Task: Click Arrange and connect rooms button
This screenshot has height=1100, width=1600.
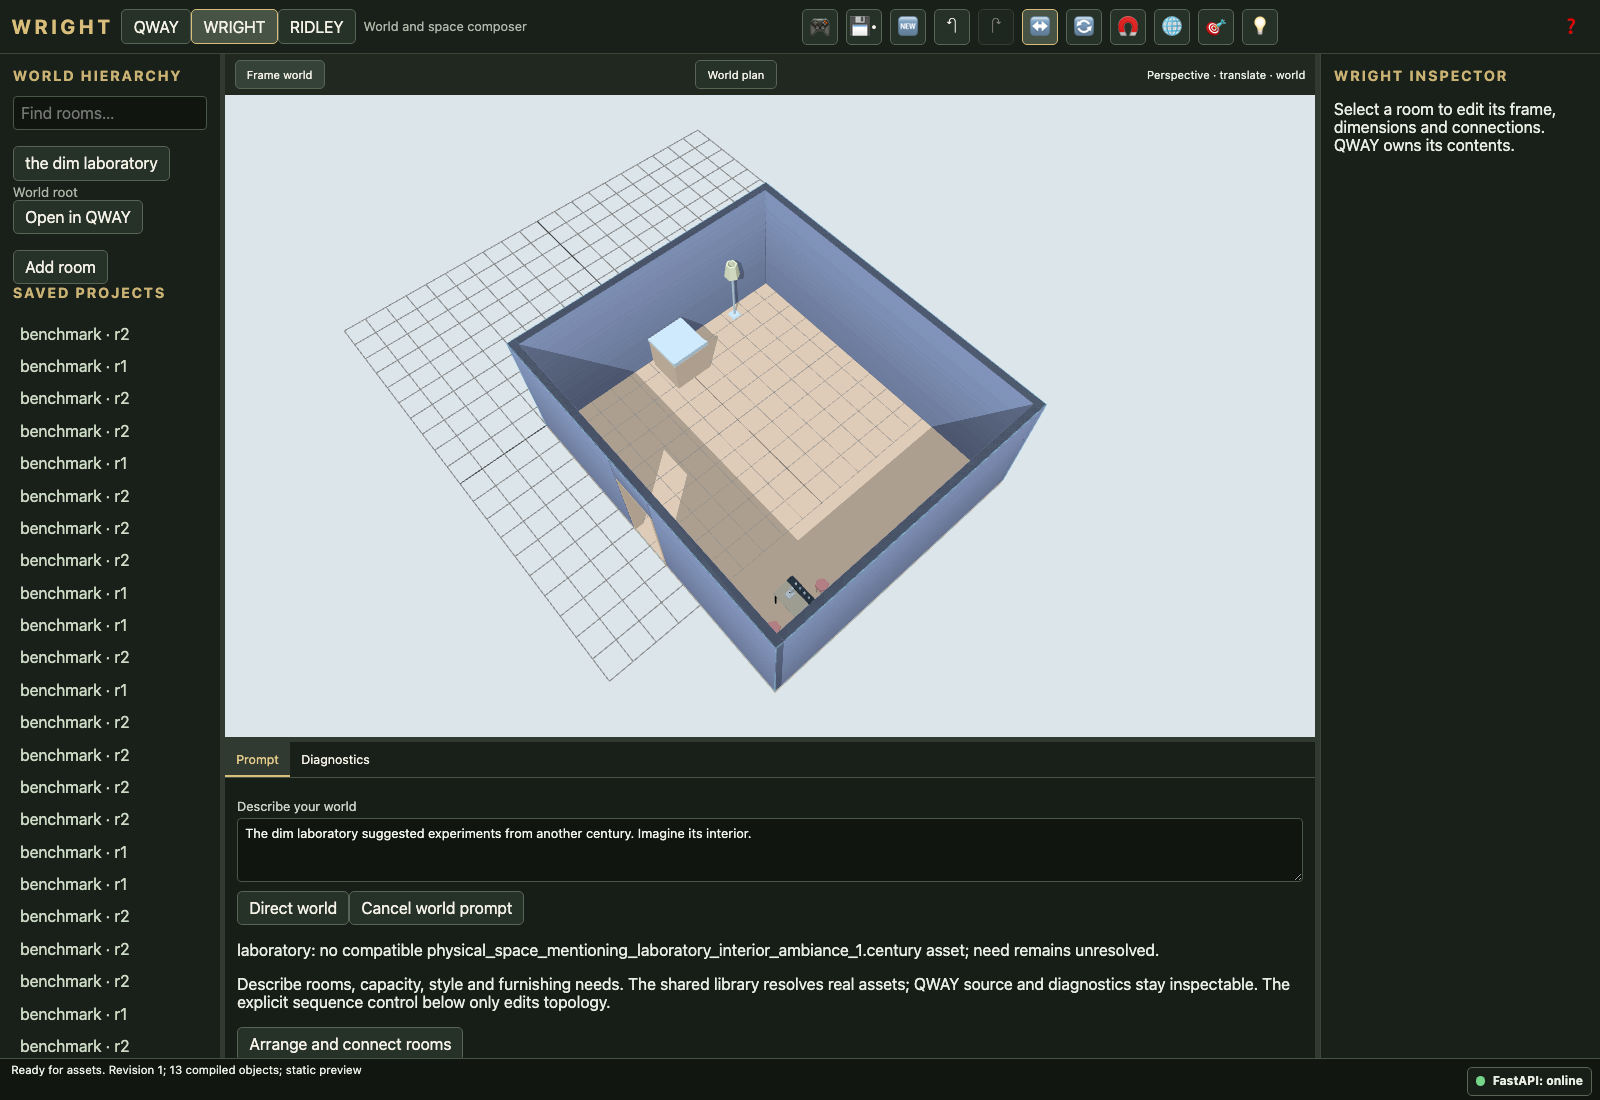Action: (350, 1043)
